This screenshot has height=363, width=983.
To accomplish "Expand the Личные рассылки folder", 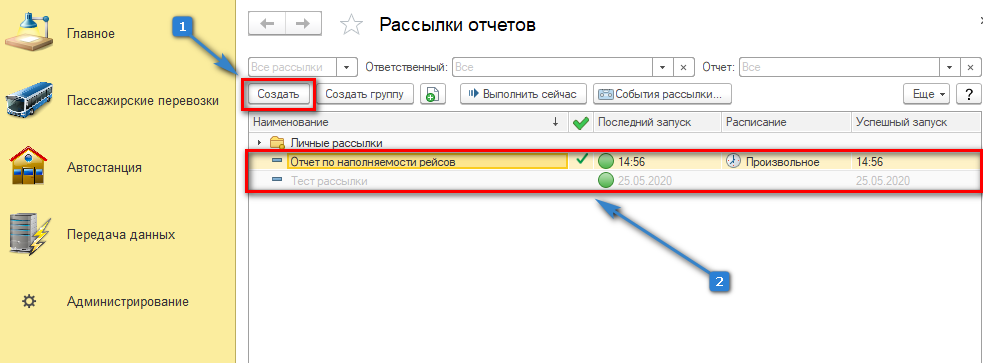I will click(259, 143).
